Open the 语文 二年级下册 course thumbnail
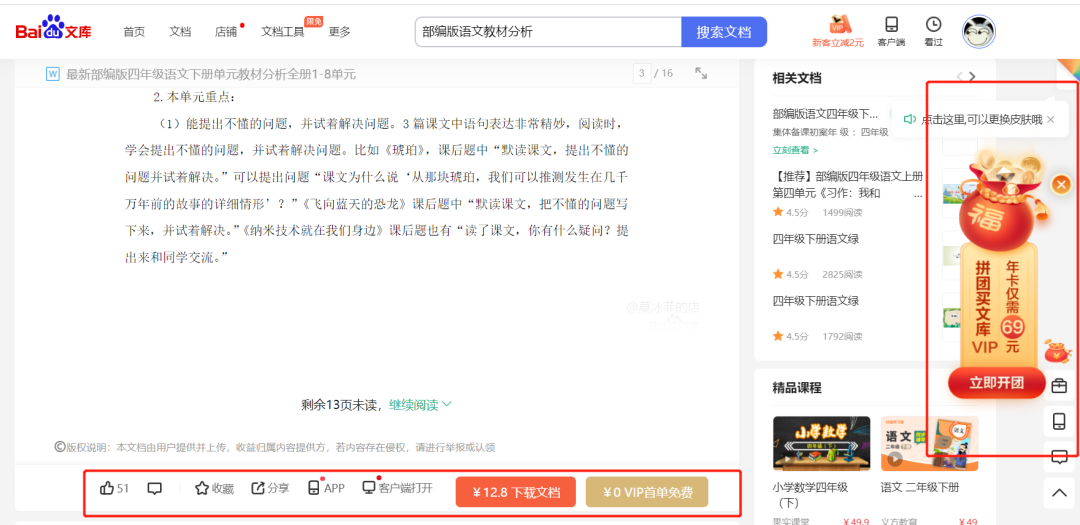The height and width of the screenshot is (525, 1080). [929, 443]
